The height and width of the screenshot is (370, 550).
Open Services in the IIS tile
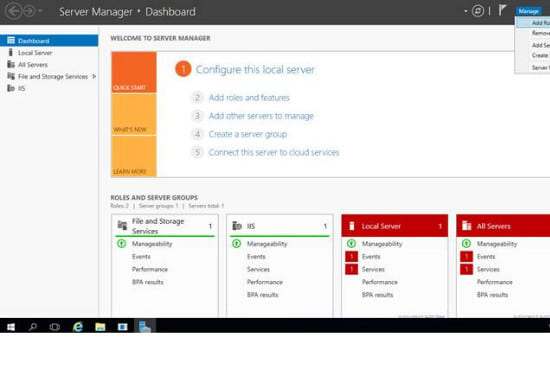258,269
